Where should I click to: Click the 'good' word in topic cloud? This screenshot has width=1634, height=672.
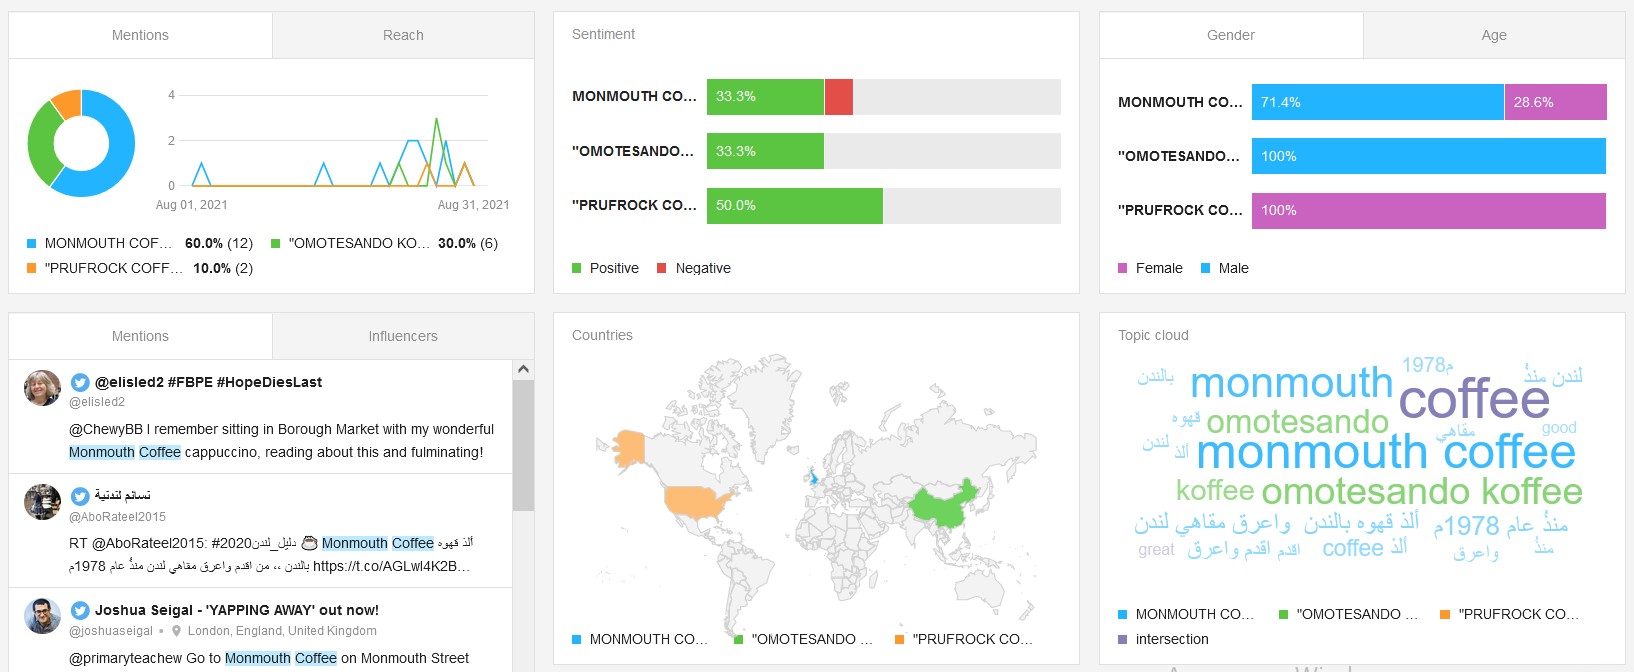(1559, 428)
